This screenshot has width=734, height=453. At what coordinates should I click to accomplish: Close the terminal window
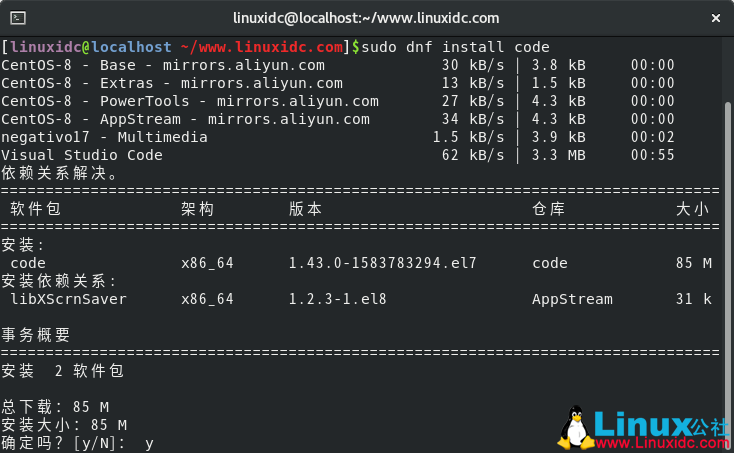[x=716, y=18]
